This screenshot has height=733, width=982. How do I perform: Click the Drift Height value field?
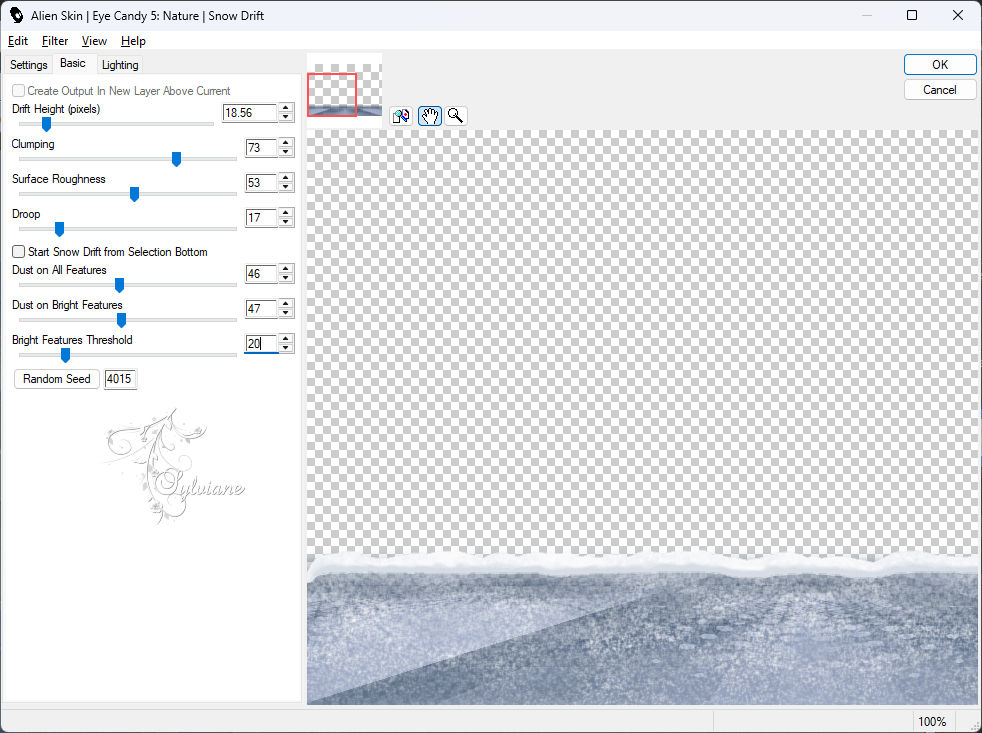tap(250, 113)
